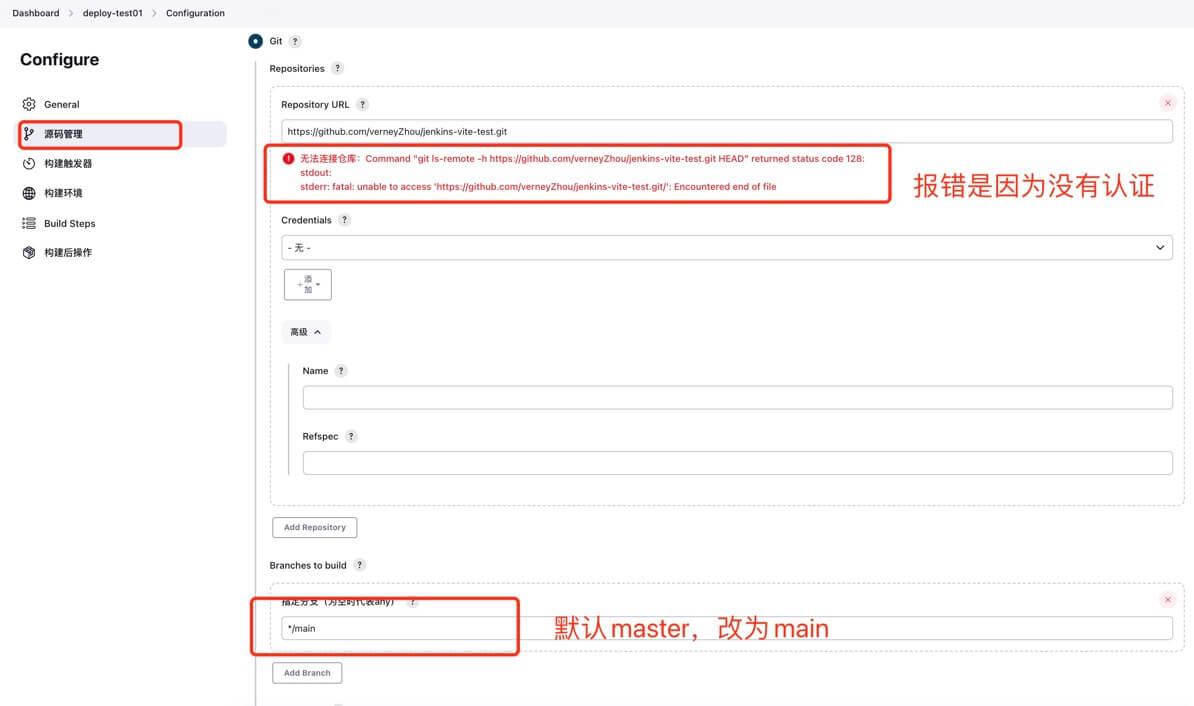Screen dimensions: 1194x706
Task: Click the 构建后操作 cube icon
Action: (x=29, y=253)
